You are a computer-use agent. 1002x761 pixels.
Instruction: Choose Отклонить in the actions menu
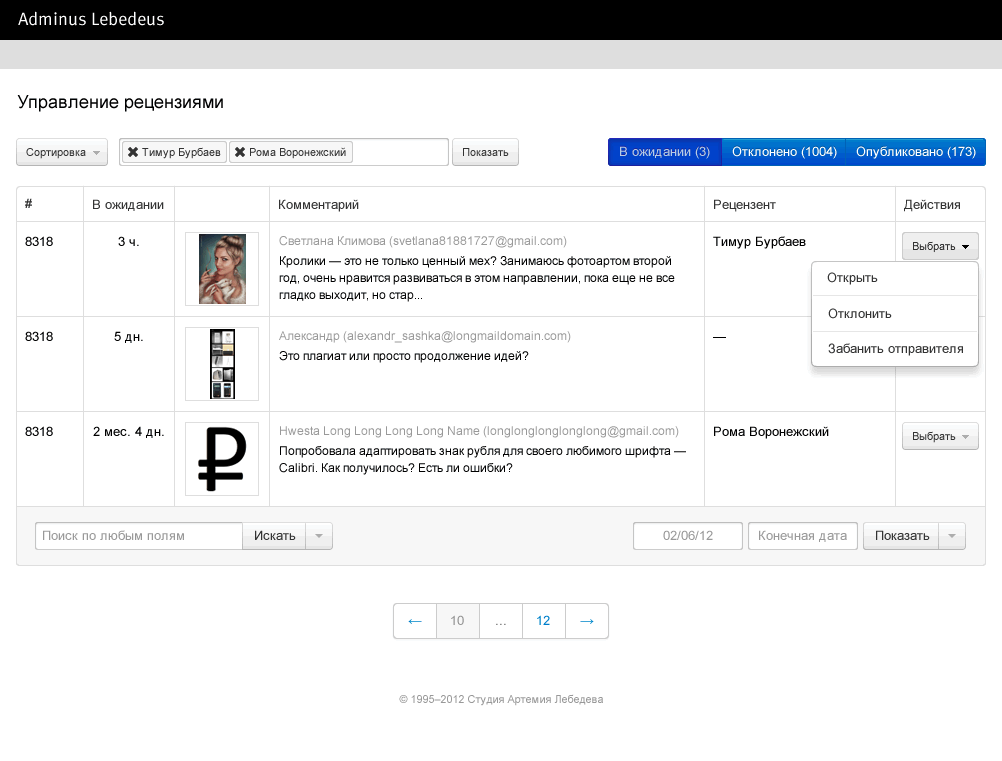click(x=859, y=314)
